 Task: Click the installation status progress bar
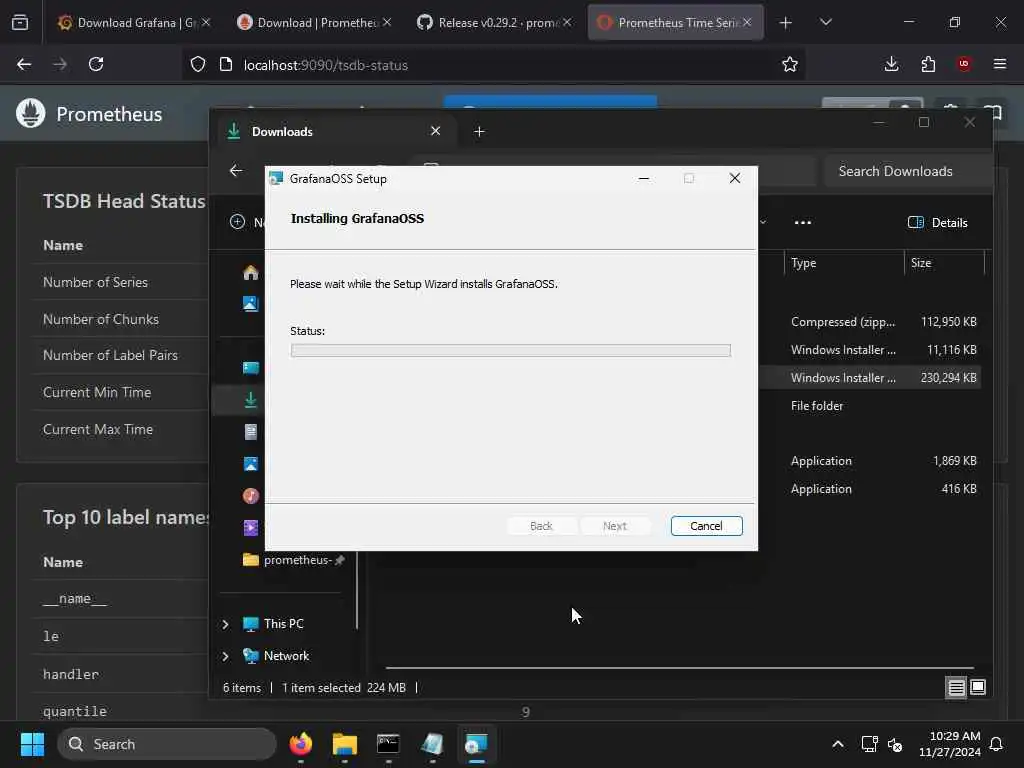pos(510,351)
